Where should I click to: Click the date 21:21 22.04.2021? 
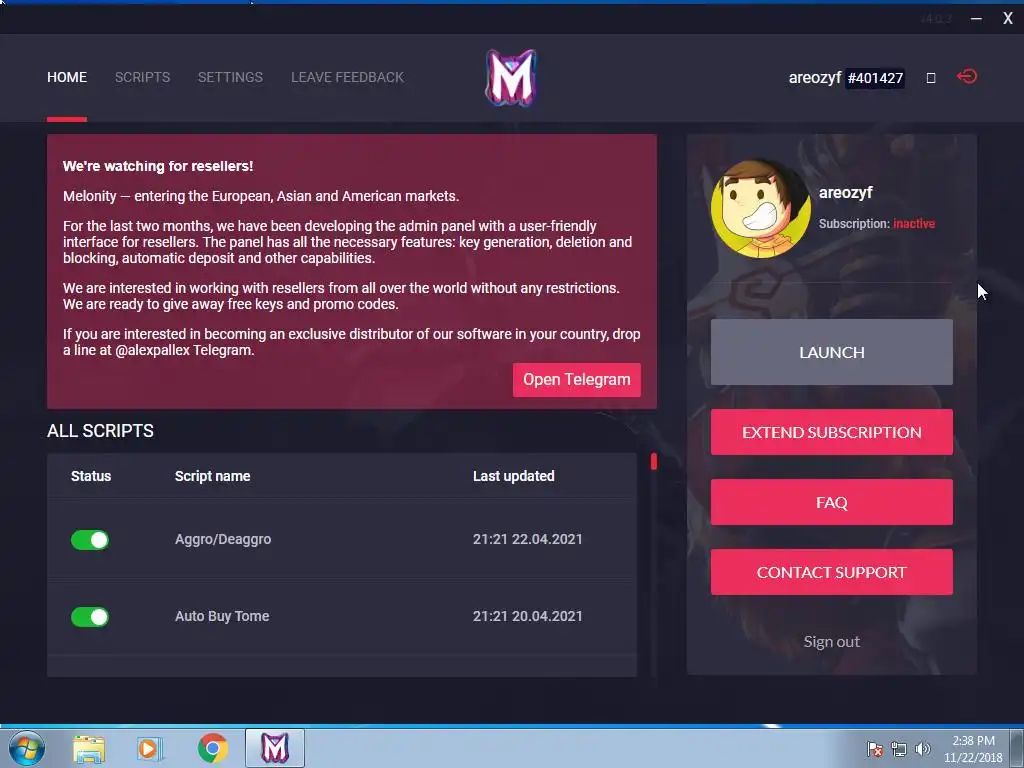pyautogui.click(x=528, y=539)
